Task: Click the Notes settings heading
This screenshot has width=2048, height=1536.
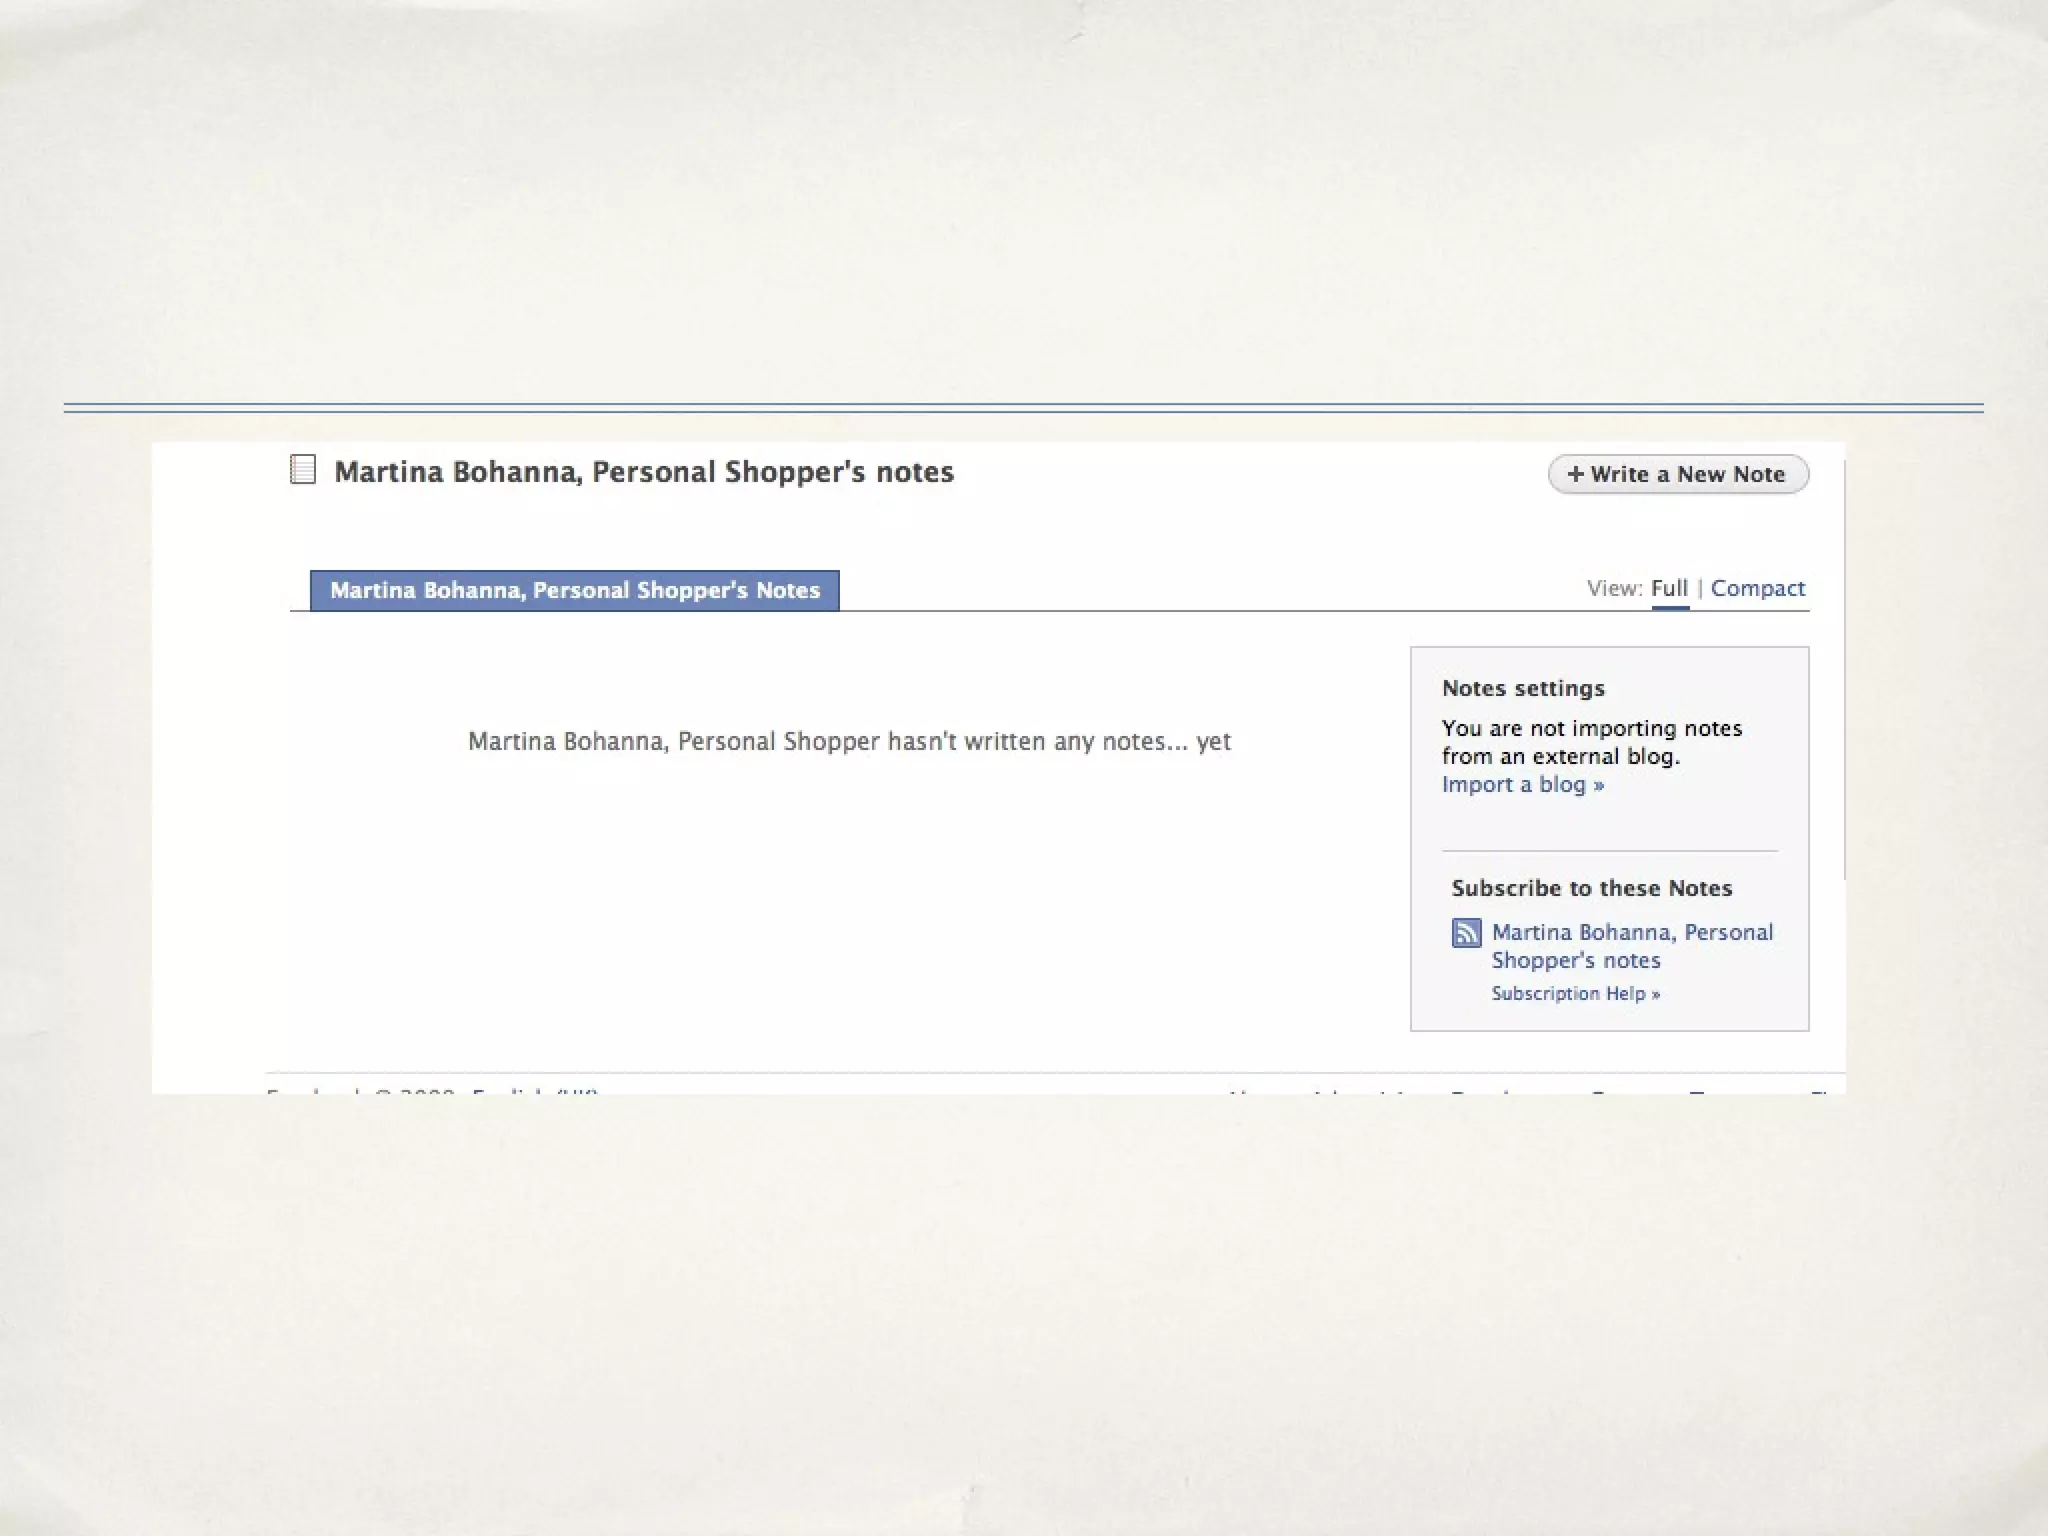Action: pos(1522,688)
